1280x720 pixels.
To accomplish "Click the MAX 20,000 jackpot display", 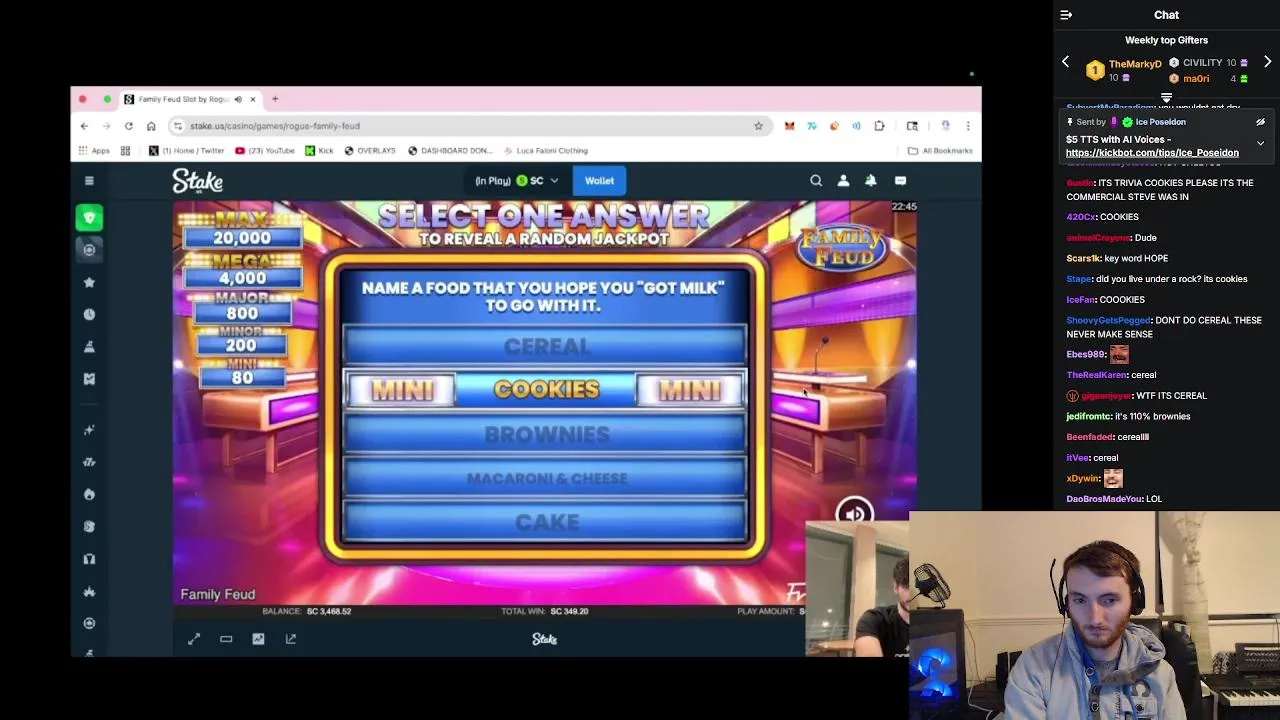I will coord(241,229).
